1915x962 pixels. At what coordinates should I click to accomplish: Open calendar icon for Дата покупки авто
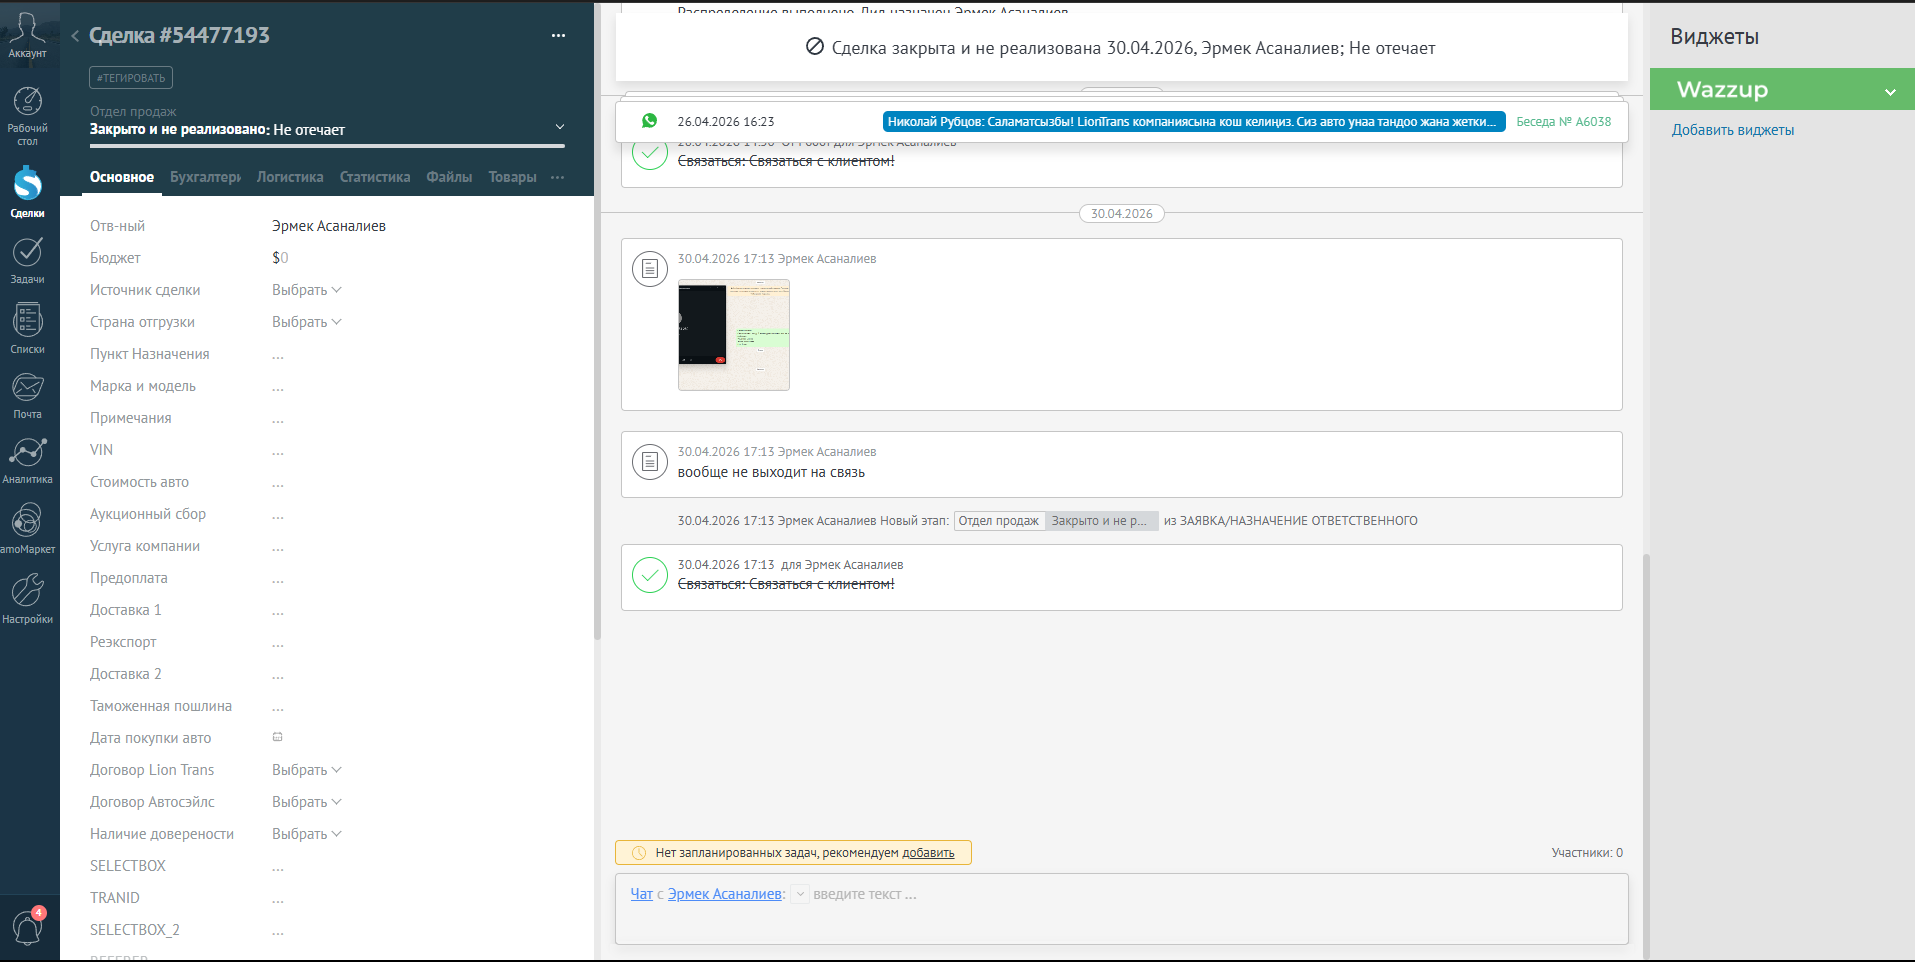point(278,737)
